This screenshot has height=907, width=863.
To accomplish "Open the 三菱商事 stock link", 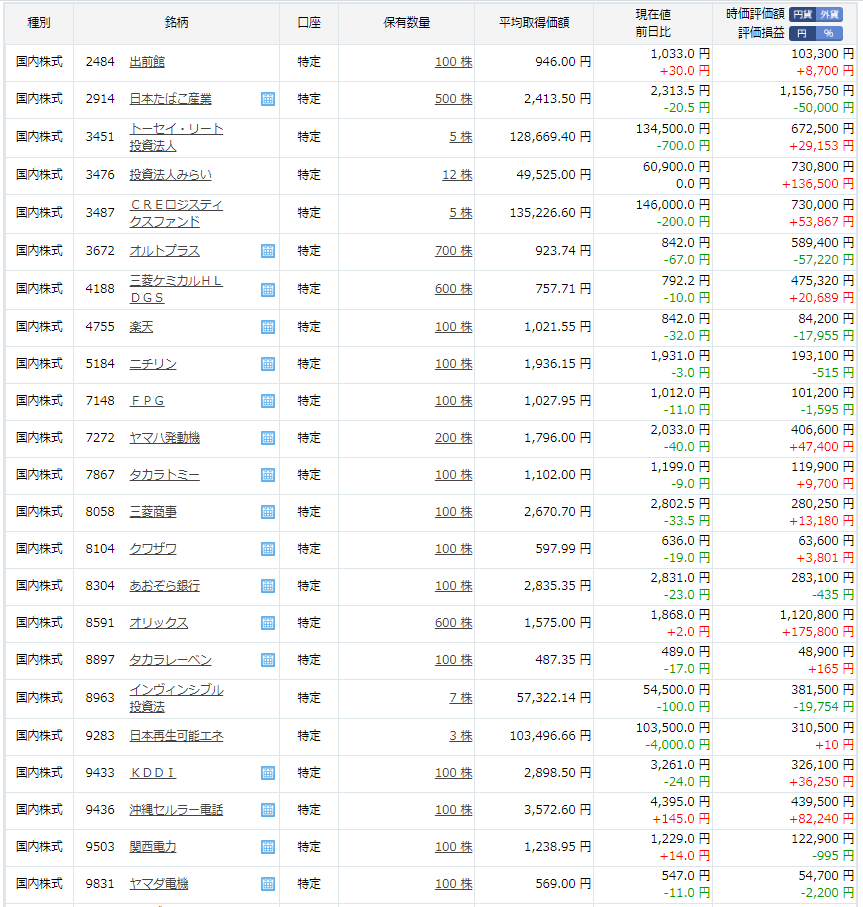I will click(x=153, y=512).
